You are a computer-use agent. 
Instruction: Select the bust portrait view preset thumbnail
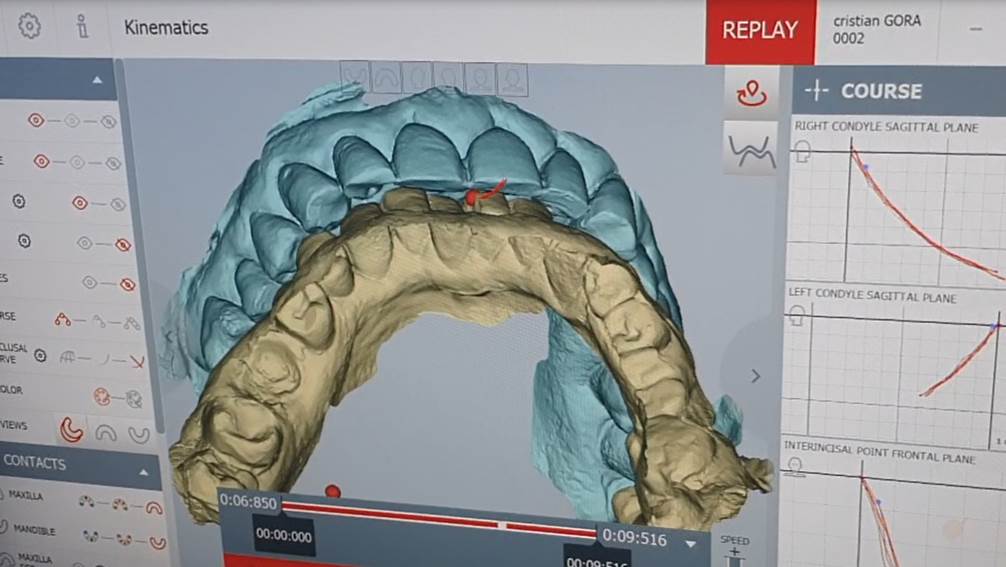(512, 81)
